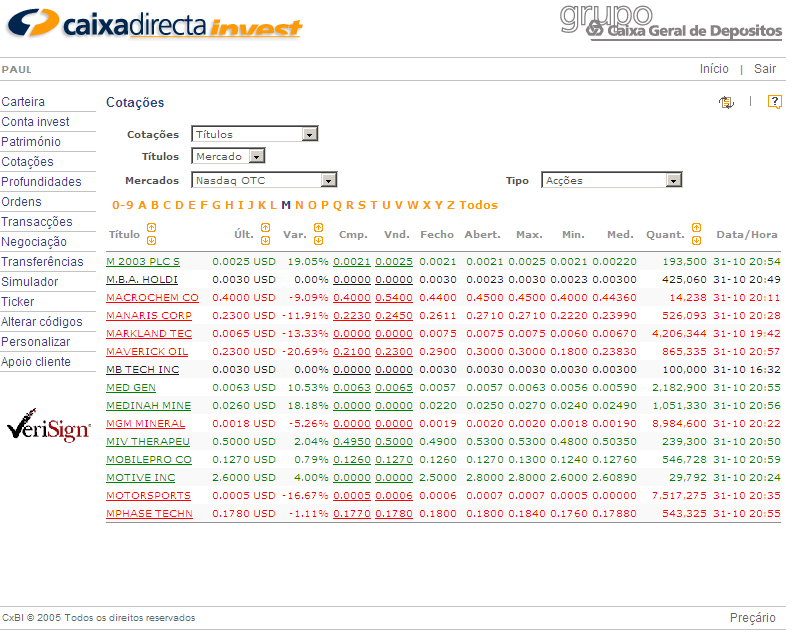803x635 pixels.
Task: Expand the Mercados dropdown (Nasdaq OTC)
Action: pos(264,180)
